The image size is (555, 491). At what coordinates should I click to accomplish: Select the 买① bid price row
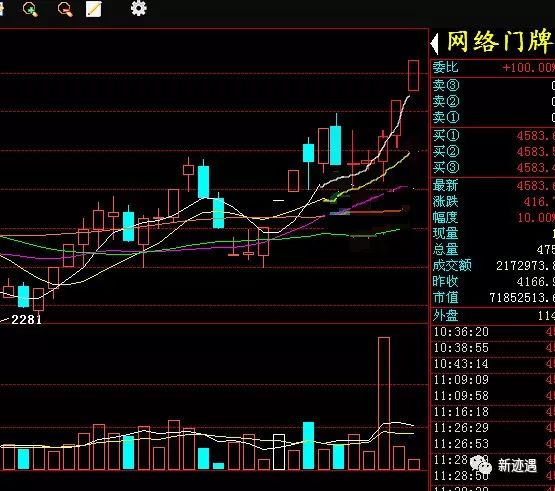(493, 135)
